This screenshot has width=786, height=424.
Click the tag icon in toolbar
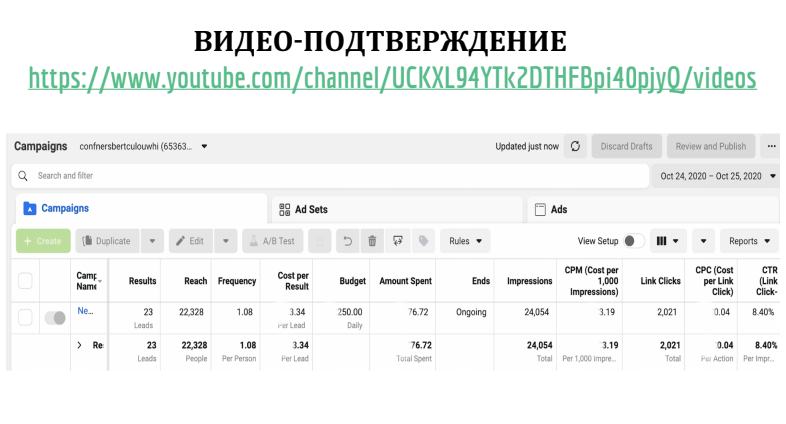[x=424, y=241]
